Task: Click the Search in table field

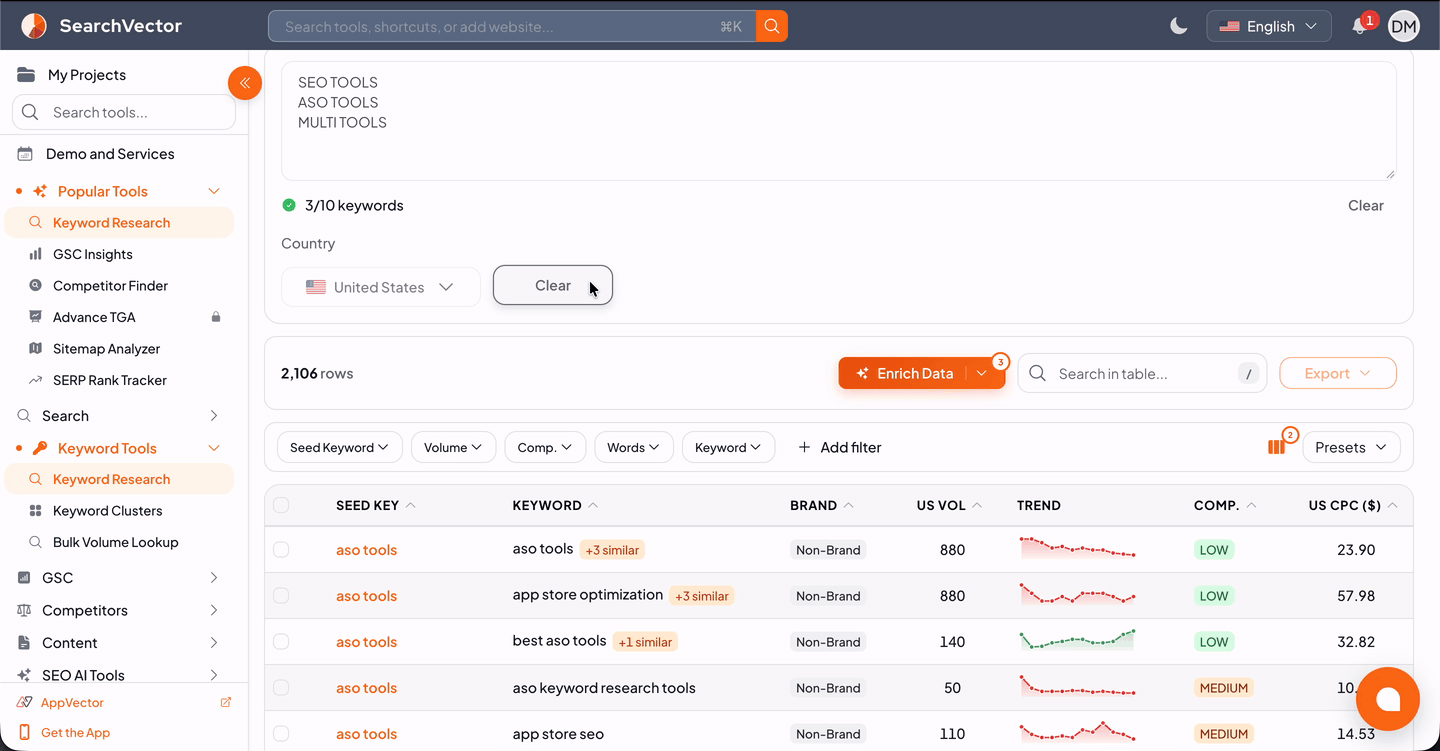Action: 1142,374
